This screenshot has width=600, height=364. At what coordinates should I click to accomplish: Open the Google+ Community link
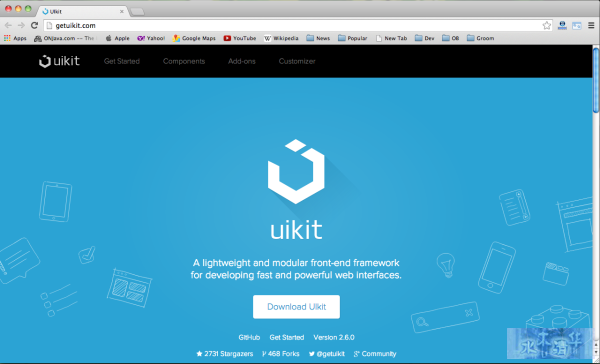(375, 354)
